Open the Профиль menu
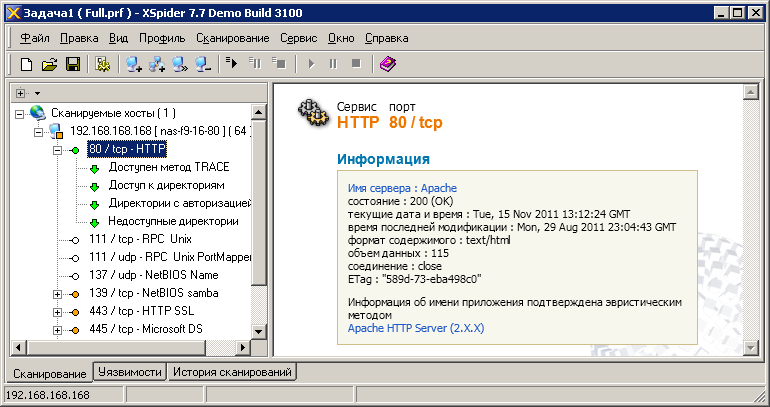The width and height of the screenshot is (770, 407). [162, 38]
